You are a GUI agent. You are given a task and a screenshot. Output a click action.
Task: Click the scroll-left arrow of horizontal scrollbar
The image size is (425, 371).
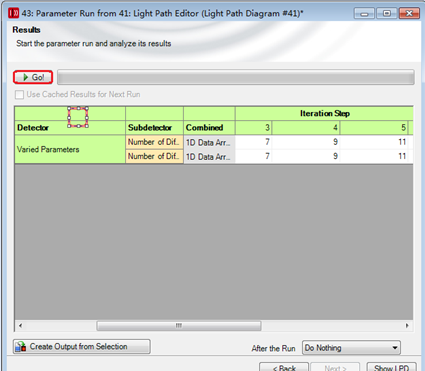[x=21, y=326]
